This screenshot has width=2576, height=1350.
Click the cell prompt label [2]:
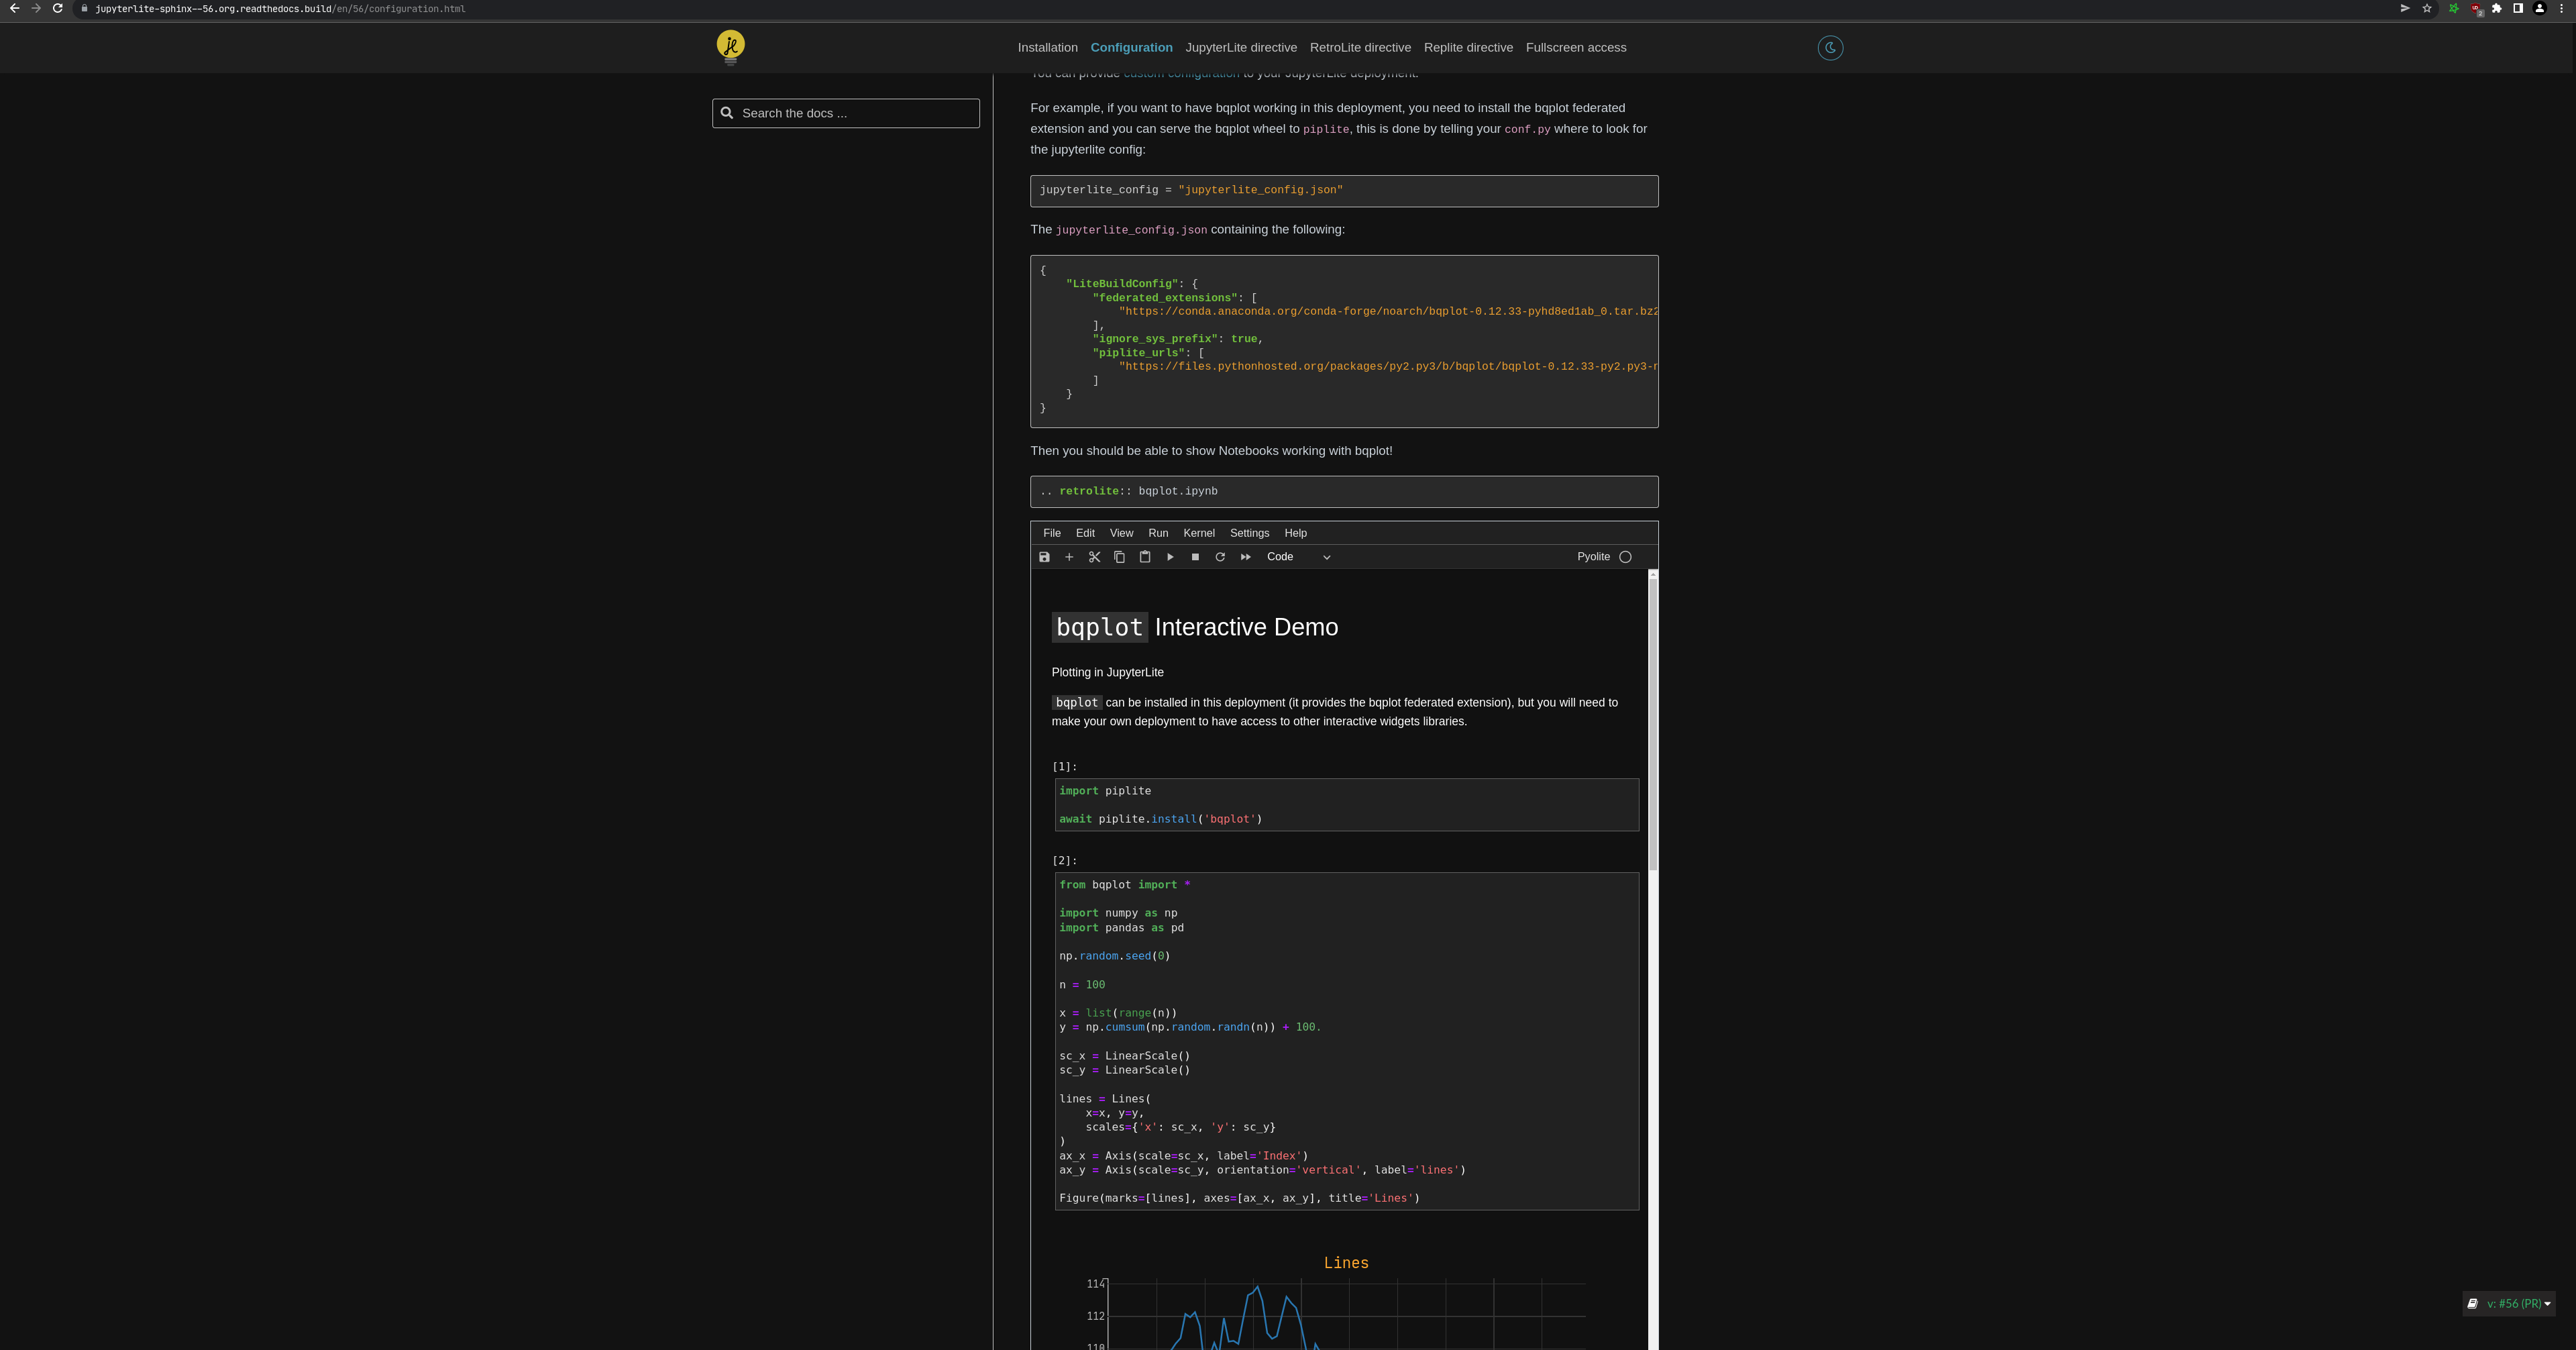point(1065,861)
